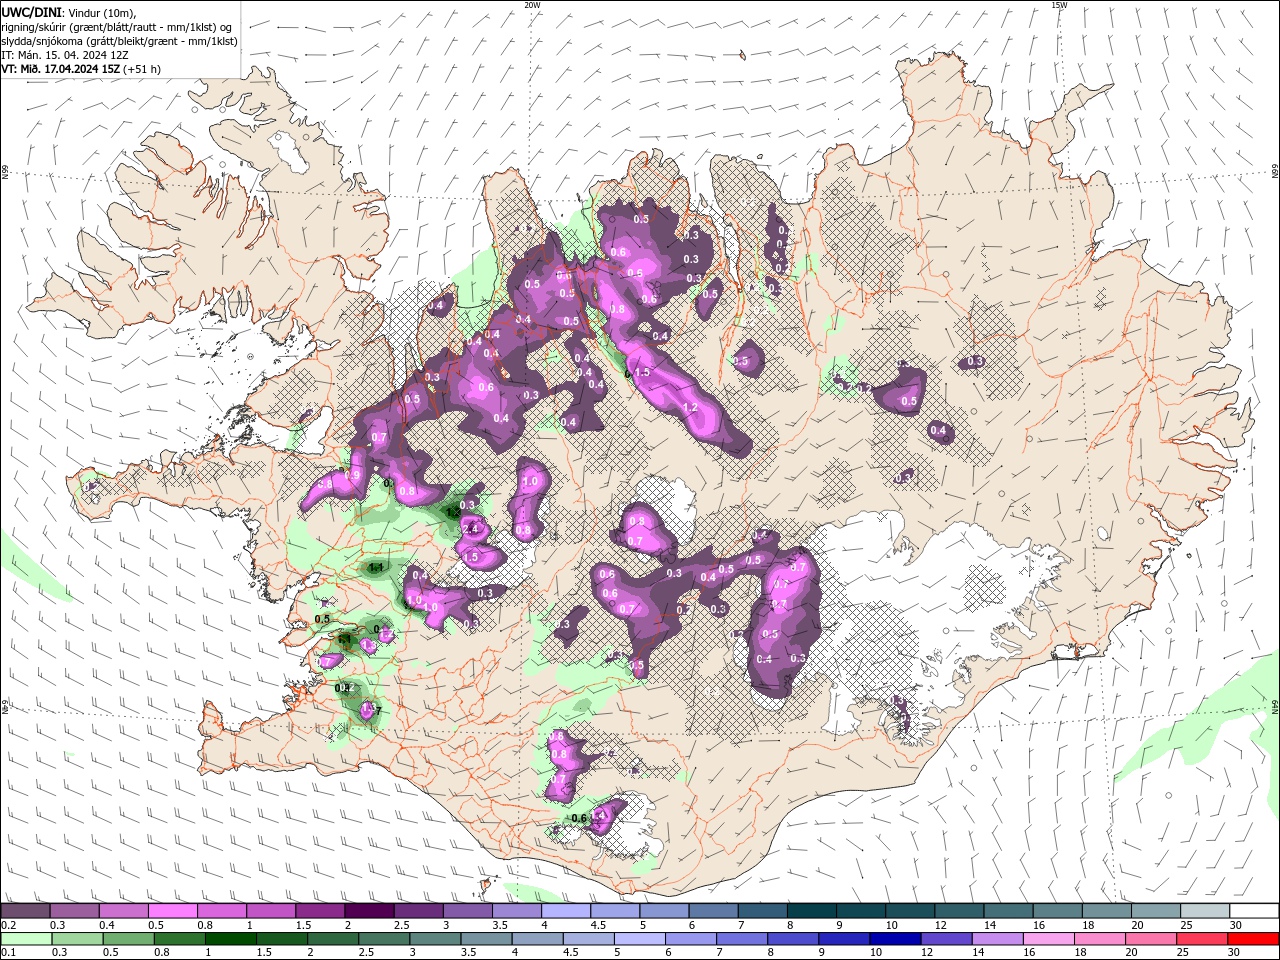Click the "IT: Mán. 15. 04. 2024 12Z" line
Image resolution: width=1280 pixels, height=960 pixels.
[x=63, y=55]
